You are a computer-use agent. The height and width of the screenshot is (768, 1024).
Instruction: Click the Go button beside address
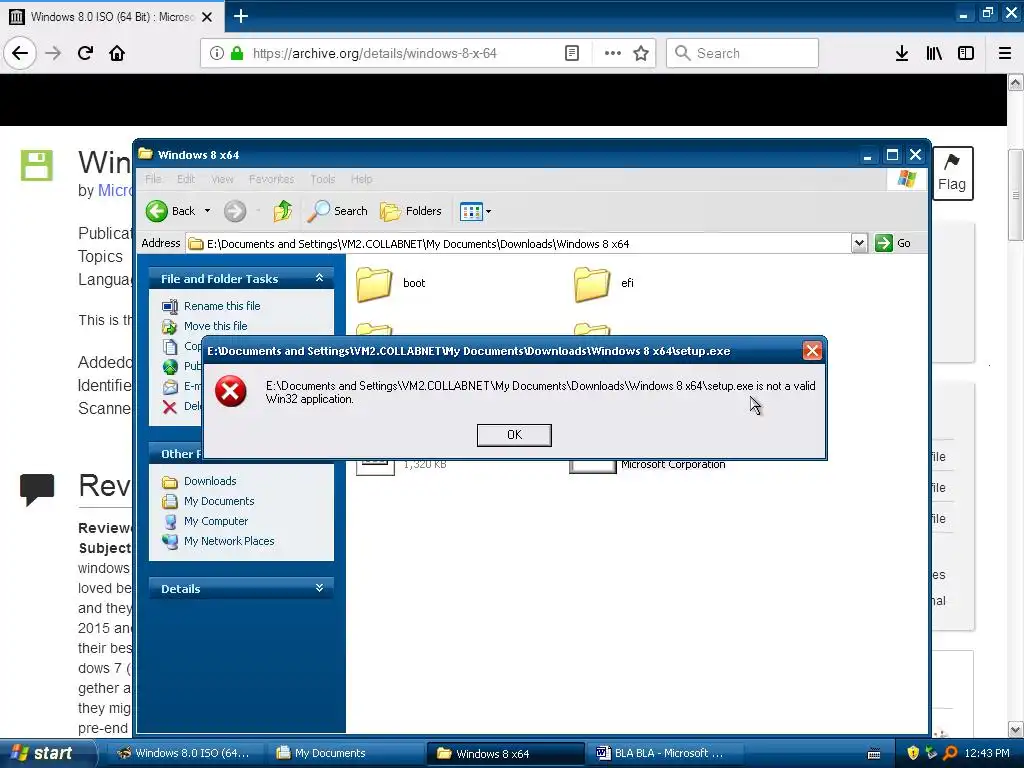(893, 243)
